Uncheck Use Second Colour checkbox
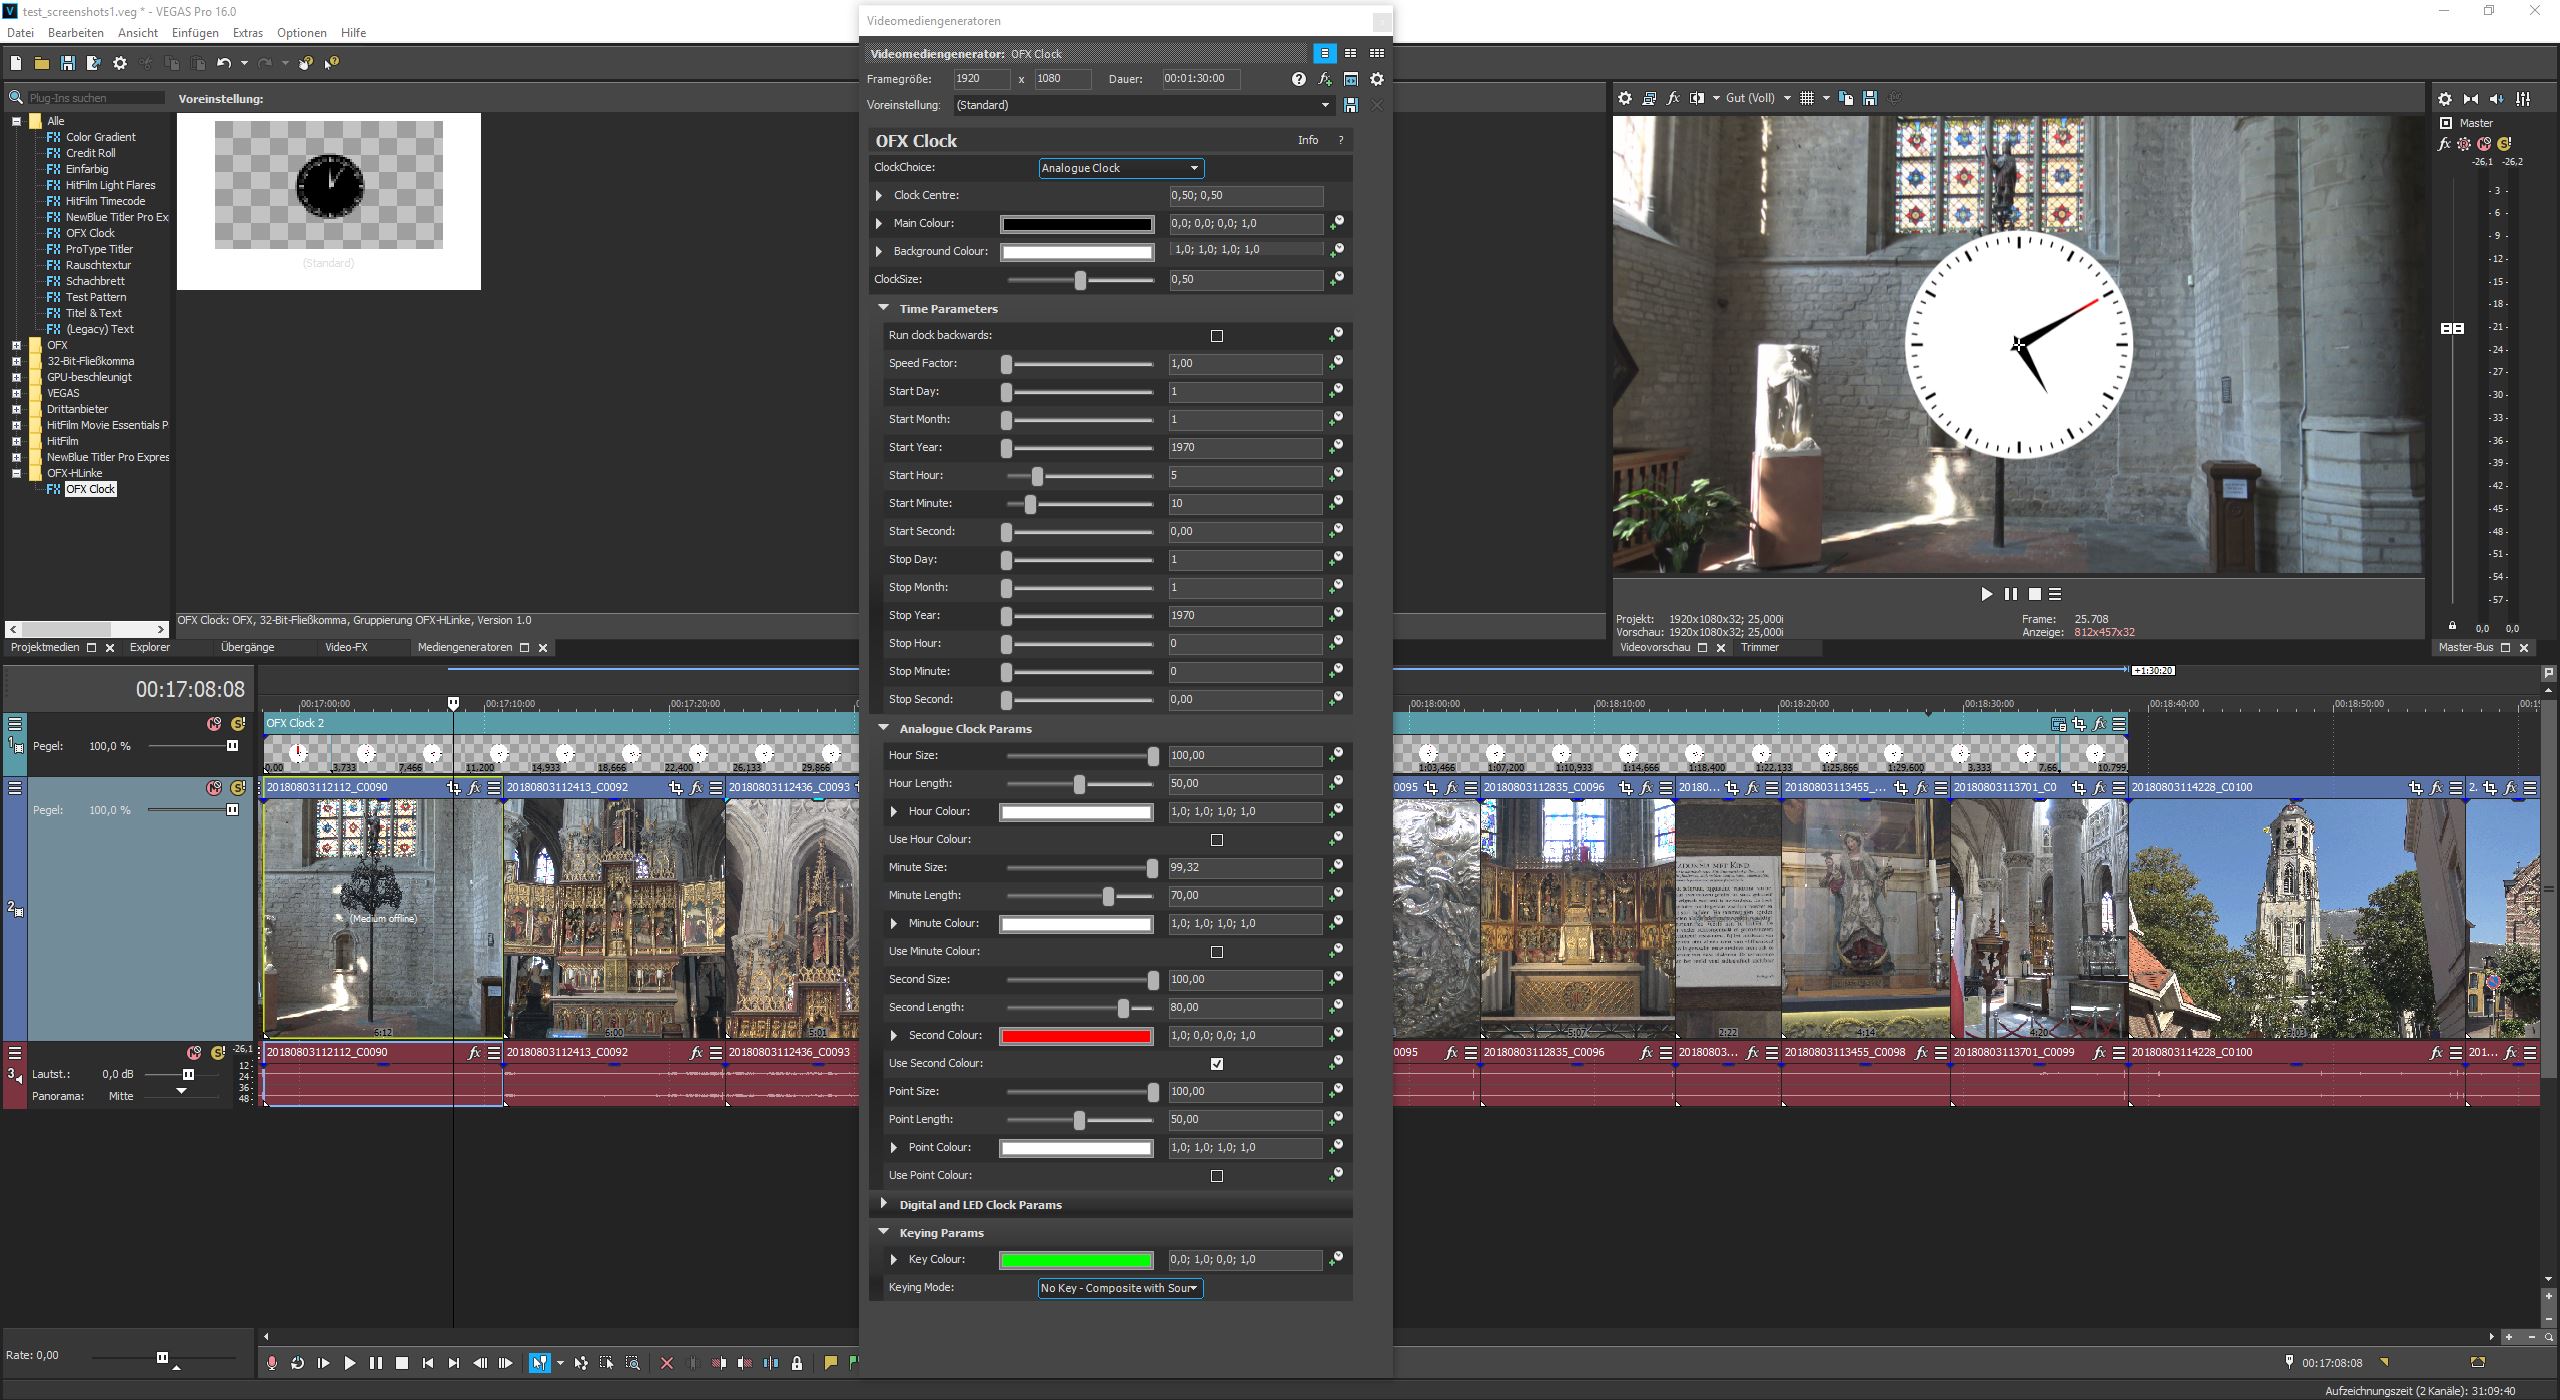Viewport: 2560px width, 1400px height. pyautogui.click(x=1217, y=1064)
